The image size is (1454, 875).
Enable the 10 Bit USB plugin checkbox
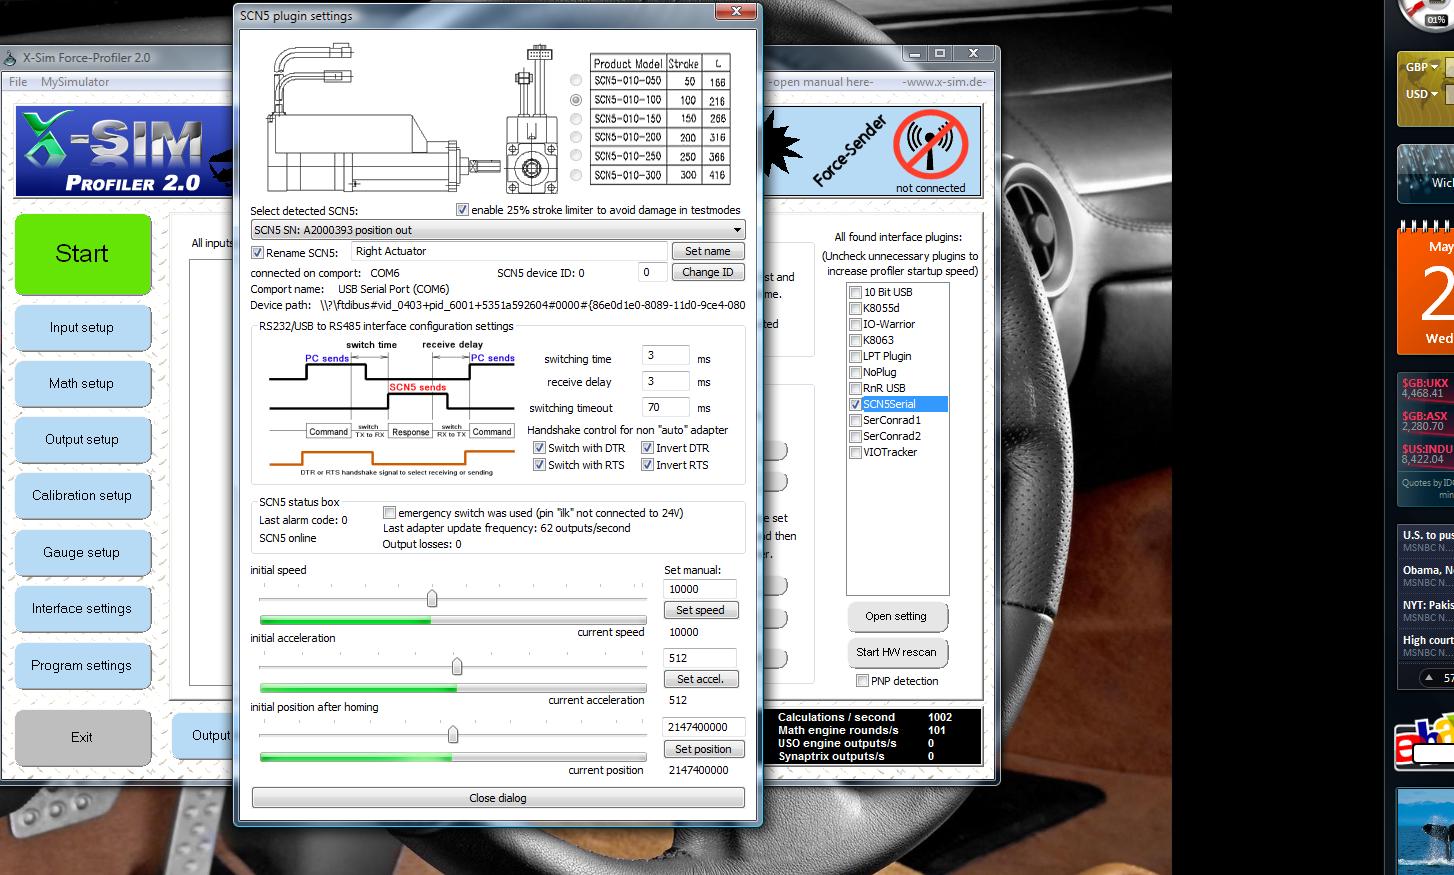point(855,292)
